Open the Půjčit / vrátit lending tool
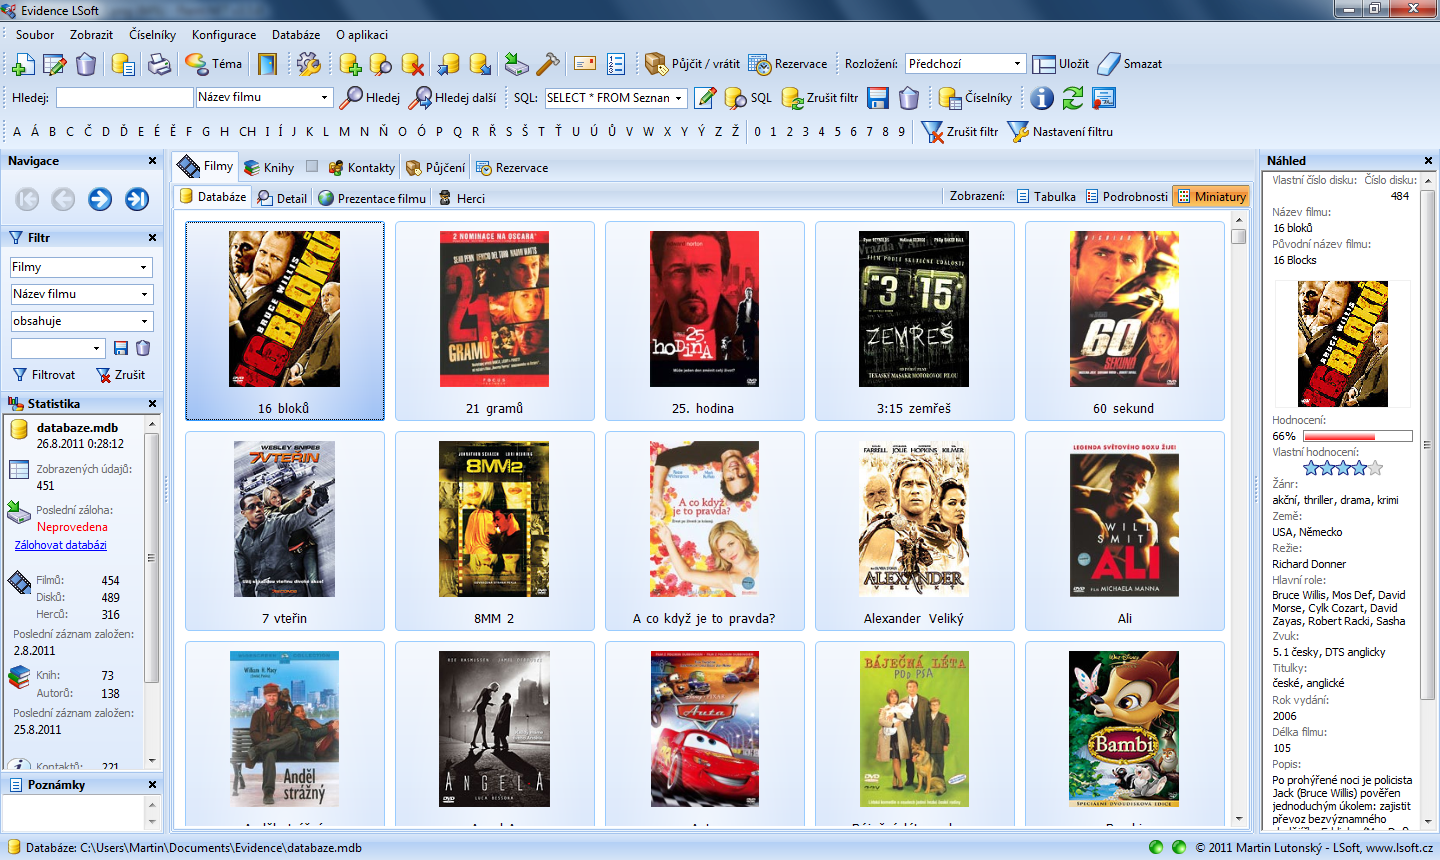The image size is (1440, 860). pyautogui.click(x=693, y=64)
